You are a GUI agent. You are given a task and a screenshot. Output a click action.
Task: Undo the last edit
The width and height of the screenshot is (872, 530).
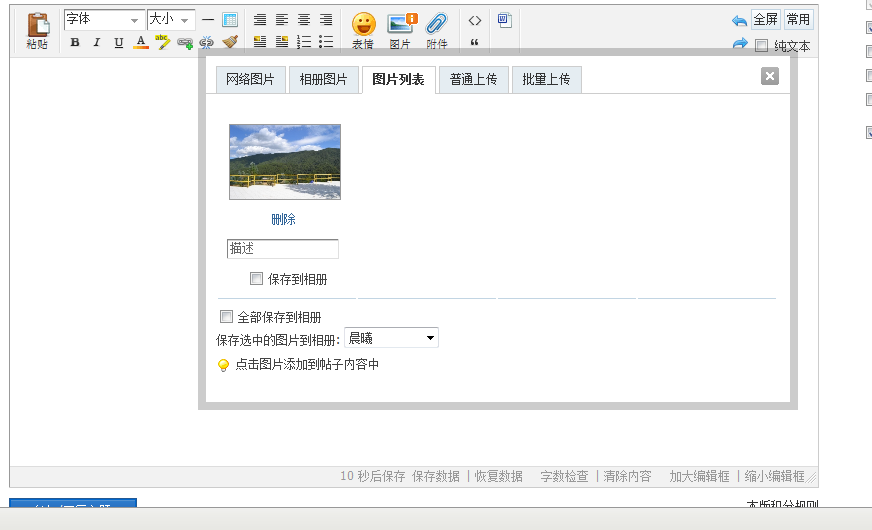pos(739,21)
